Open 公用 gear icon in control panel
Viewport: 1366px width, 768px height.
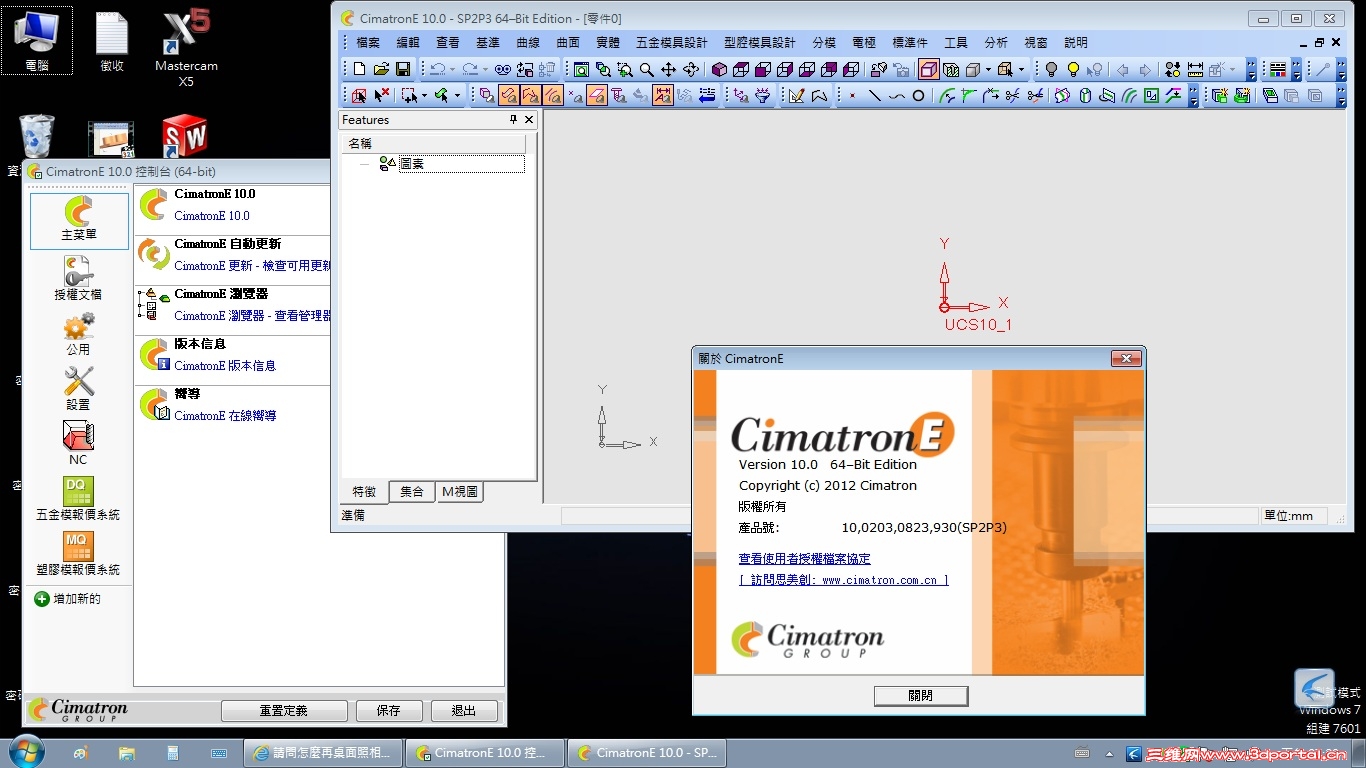click(78, 333)
